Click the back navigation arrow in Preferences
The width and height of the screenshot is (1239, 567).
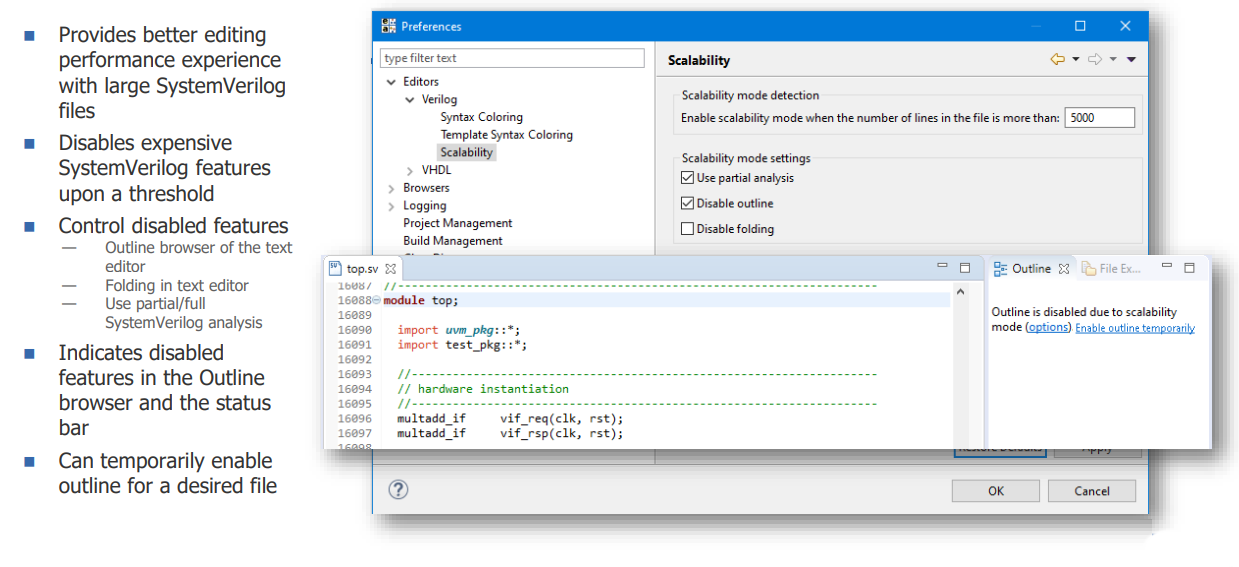click(x=1056, y=60)
